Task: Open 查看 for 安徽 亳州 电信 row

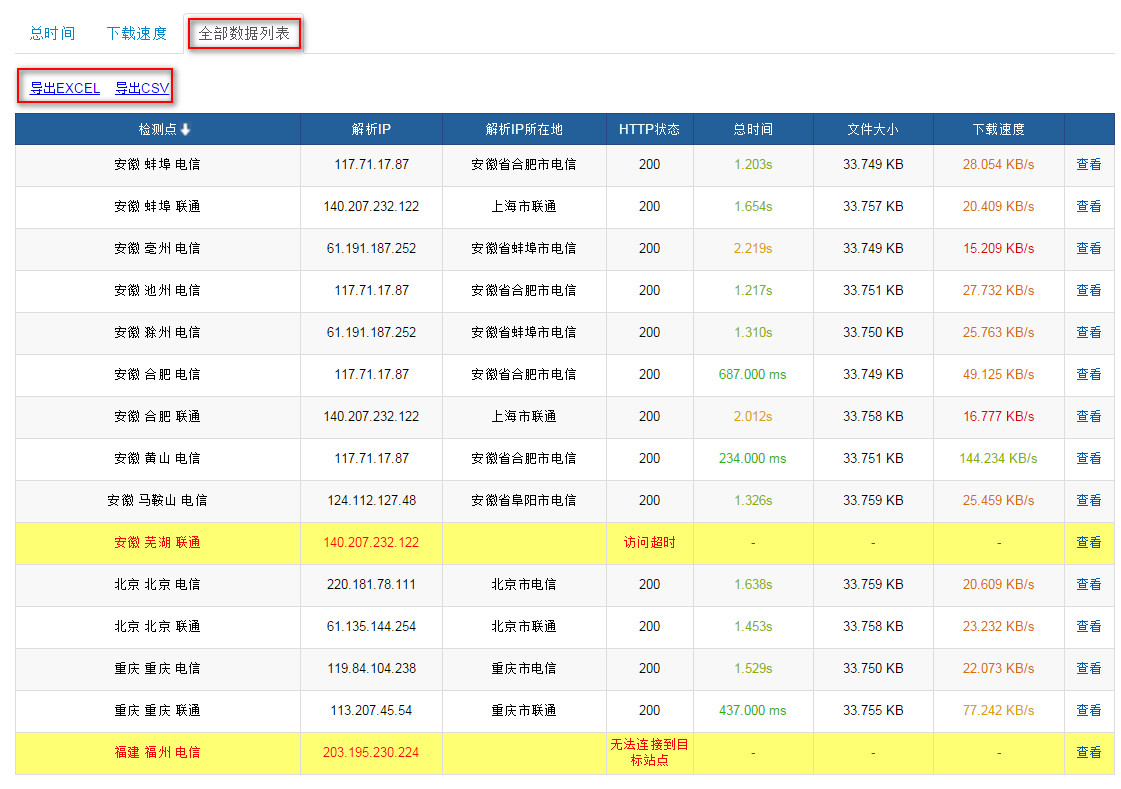Action: (x=1088, y=248)
